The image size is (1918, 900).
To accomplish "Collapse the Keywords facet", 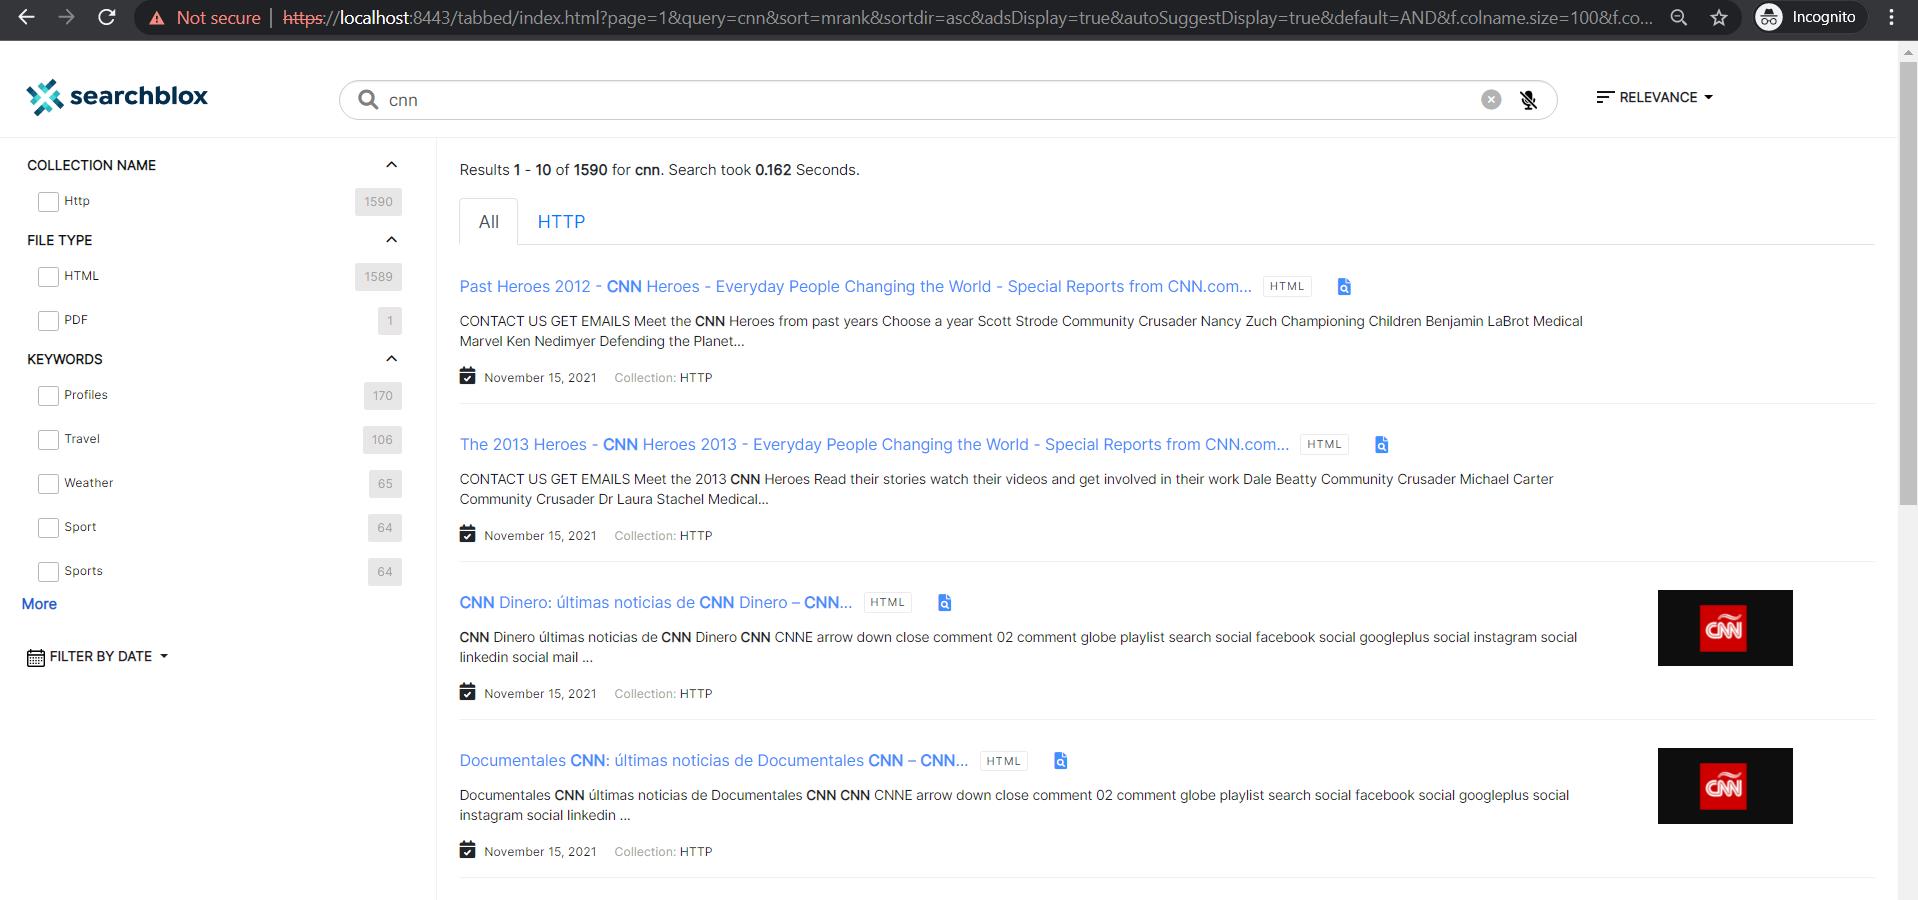I will pos(391,359).
